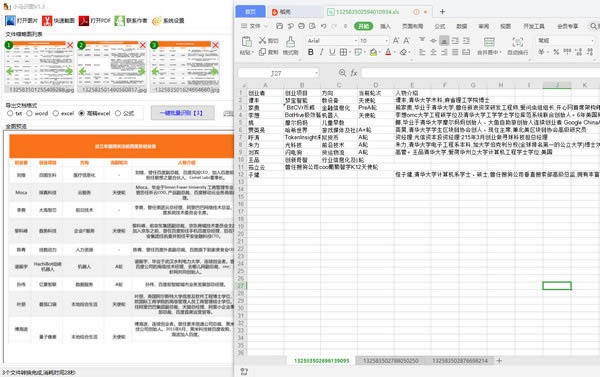Select the formula export radio button

pyautogui.click(x=118, y=113)
